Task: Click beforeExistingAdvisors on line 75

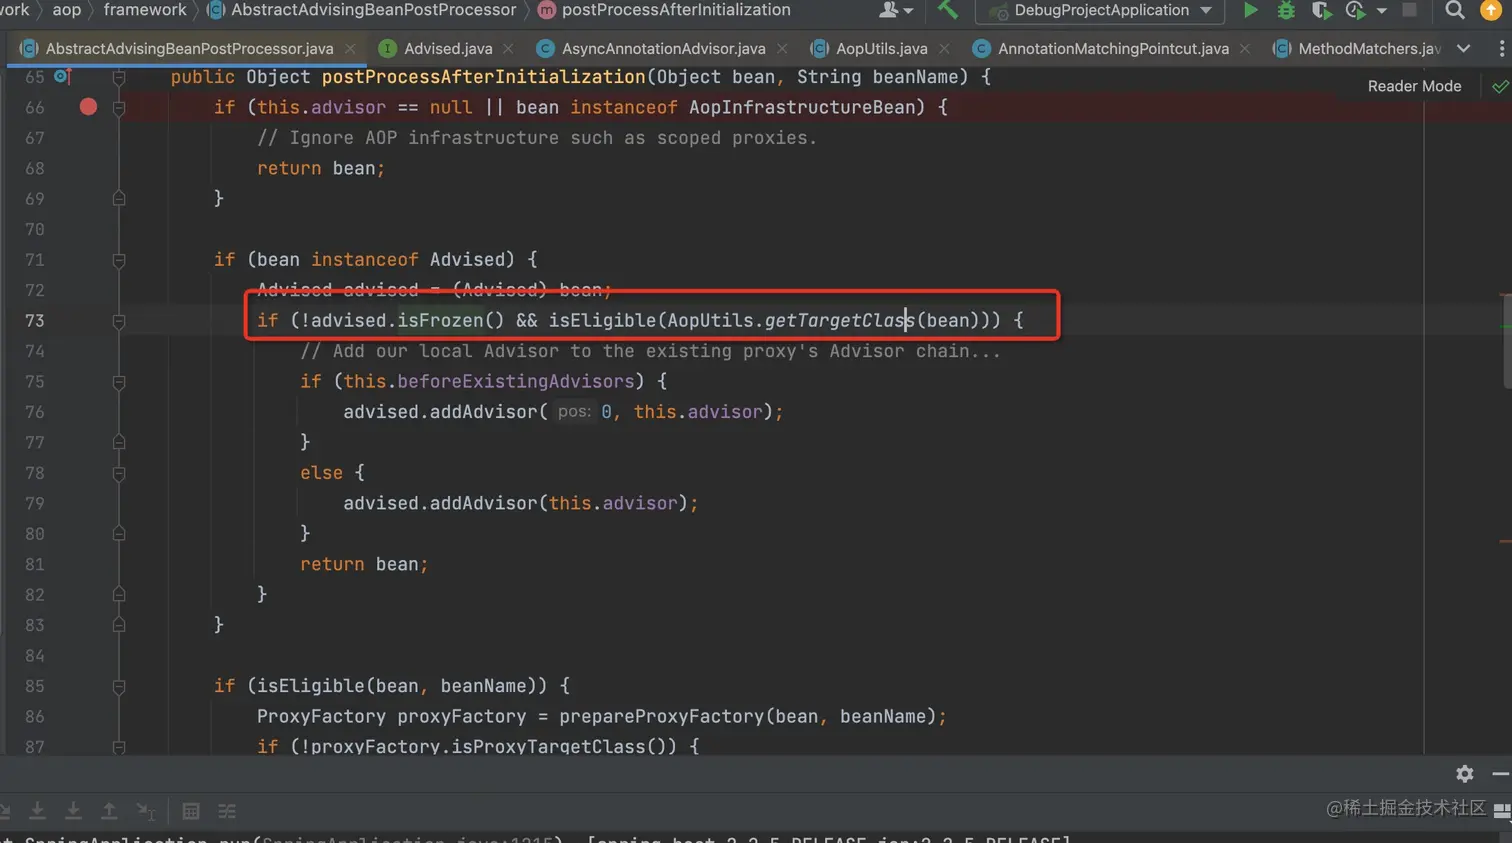Action: tap(515, 382)
